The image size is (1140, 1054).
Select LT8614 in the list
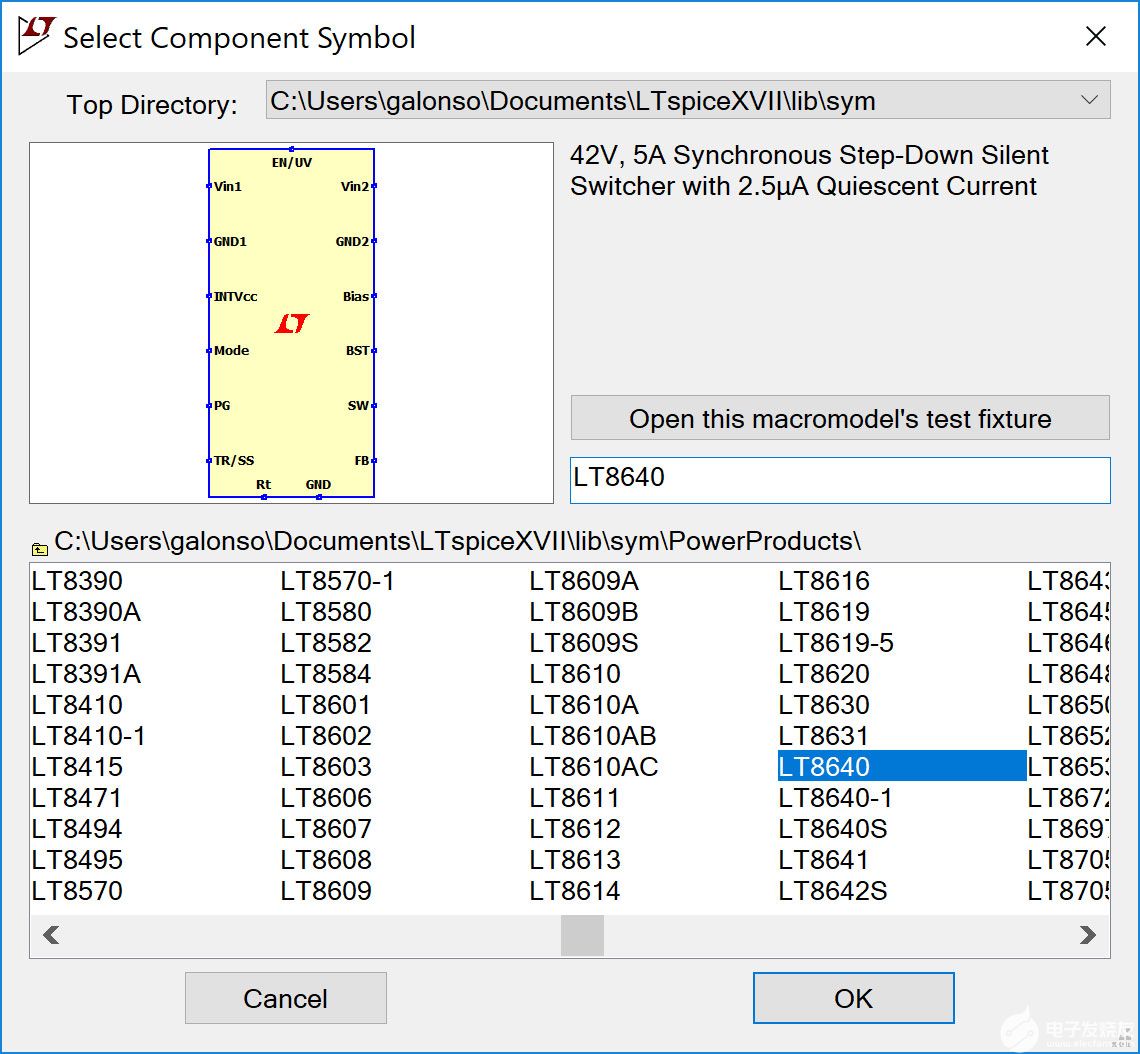tap(575, 891)
